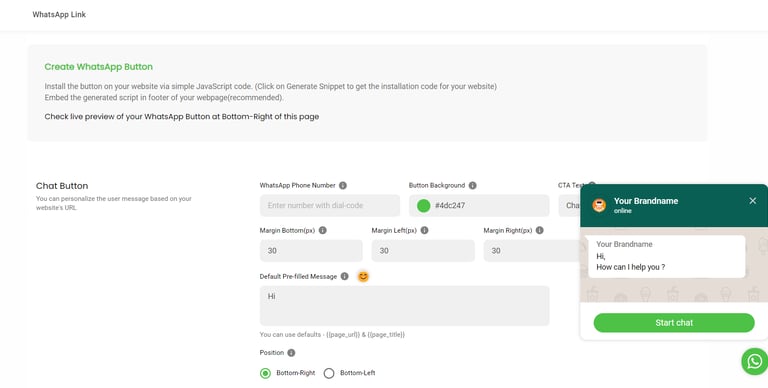
Task: Click into the Default Pre-filled Message textarea
Action: (405, 306)
